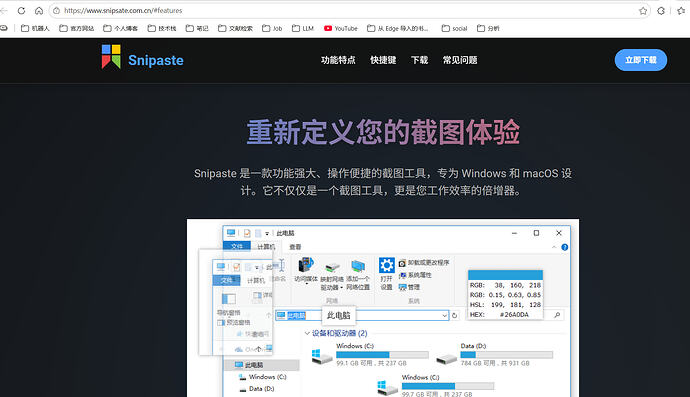Open the 笔记 bookmark folder

[197, 28]
